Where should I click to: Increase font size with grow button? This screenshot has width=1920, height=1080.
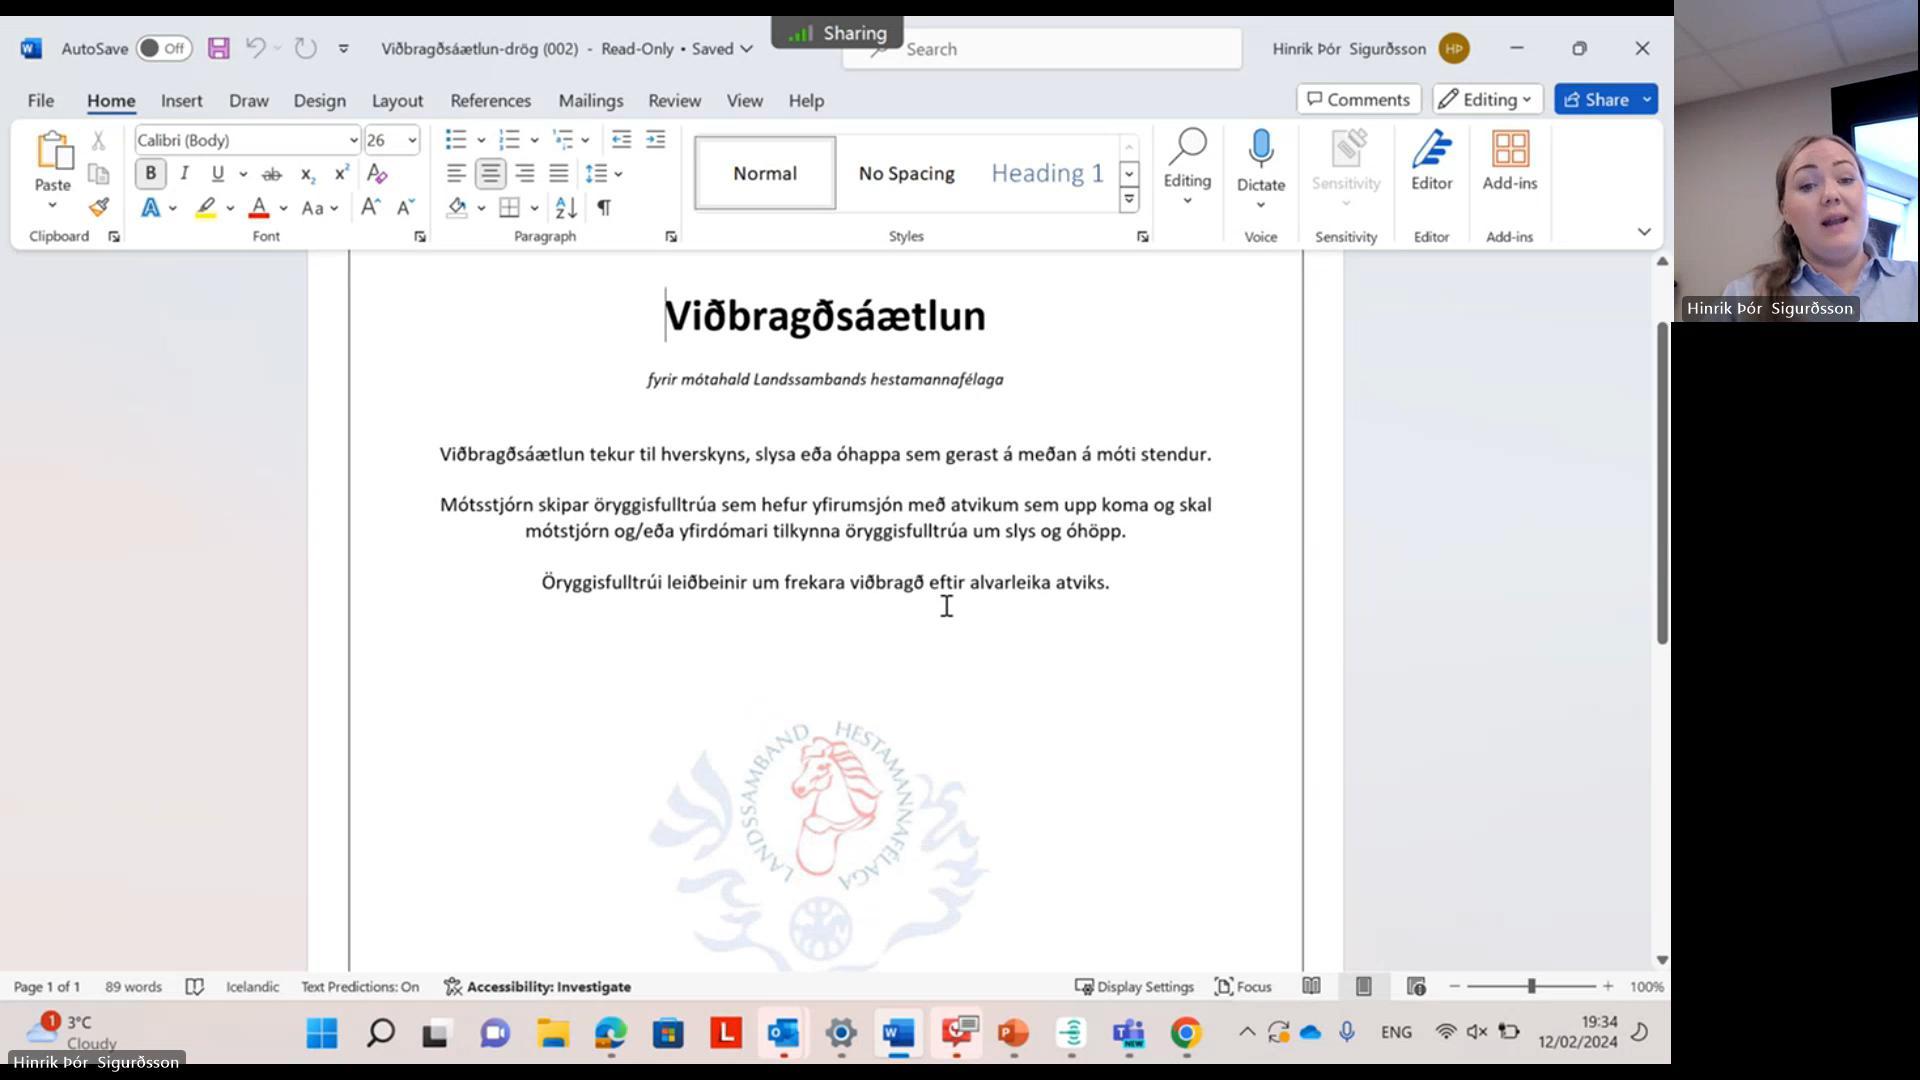pos(370,208)
